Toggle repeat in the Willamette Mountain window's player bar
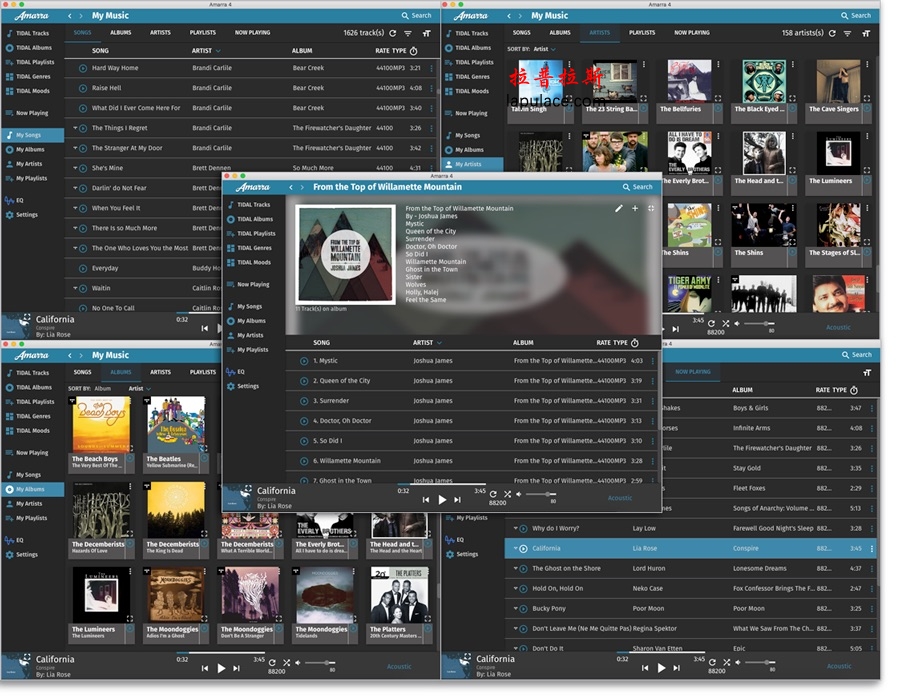The image size is (900, 700). coord(493,494)
